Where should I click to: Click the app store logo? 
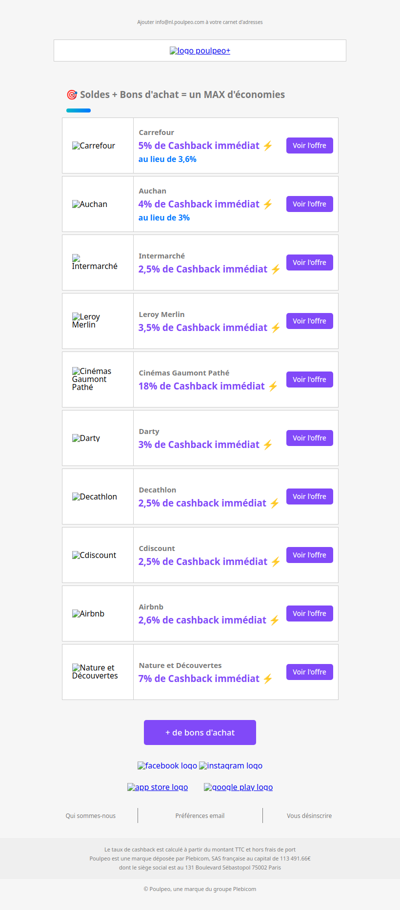pyautogui.click(x=157, y=787)
